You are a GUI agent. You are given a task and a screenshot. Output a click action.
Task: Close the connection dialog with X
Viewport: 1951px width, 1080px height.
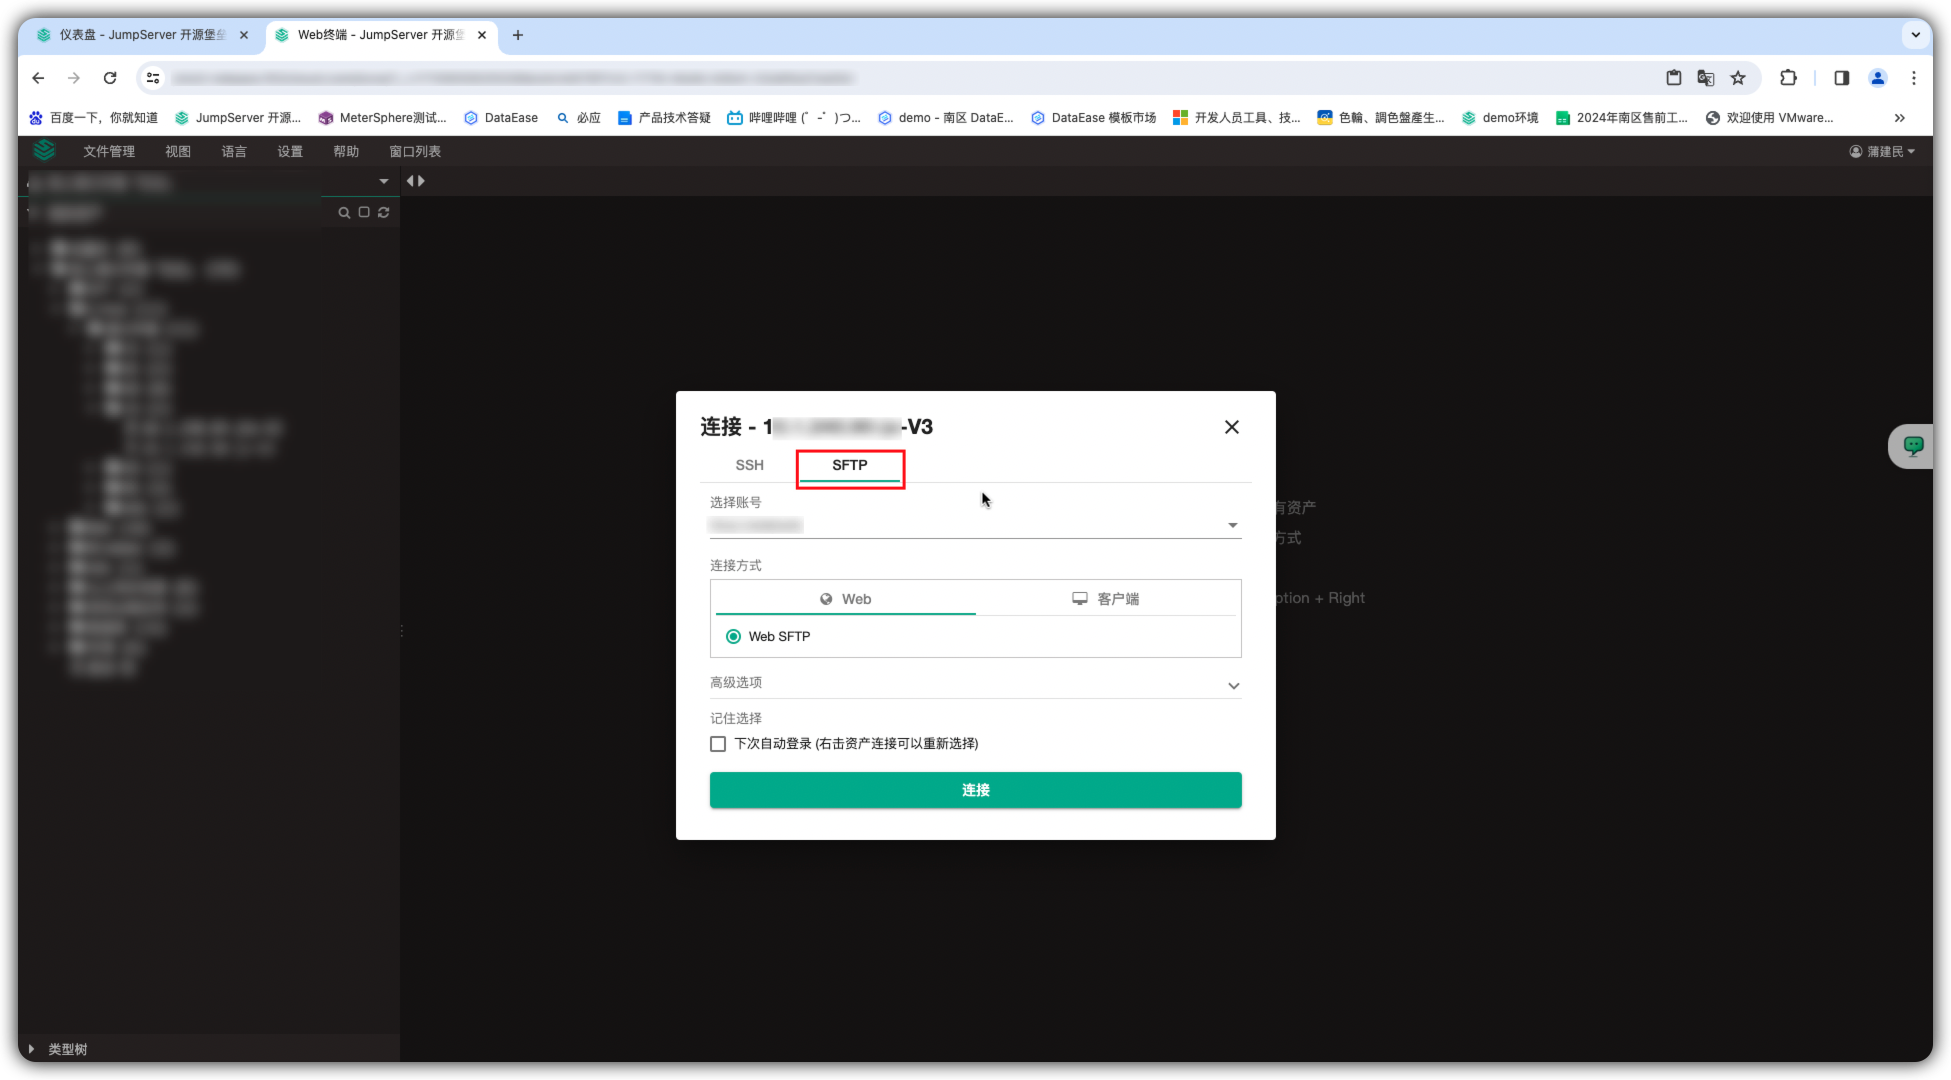click(x=1231, y=427)
